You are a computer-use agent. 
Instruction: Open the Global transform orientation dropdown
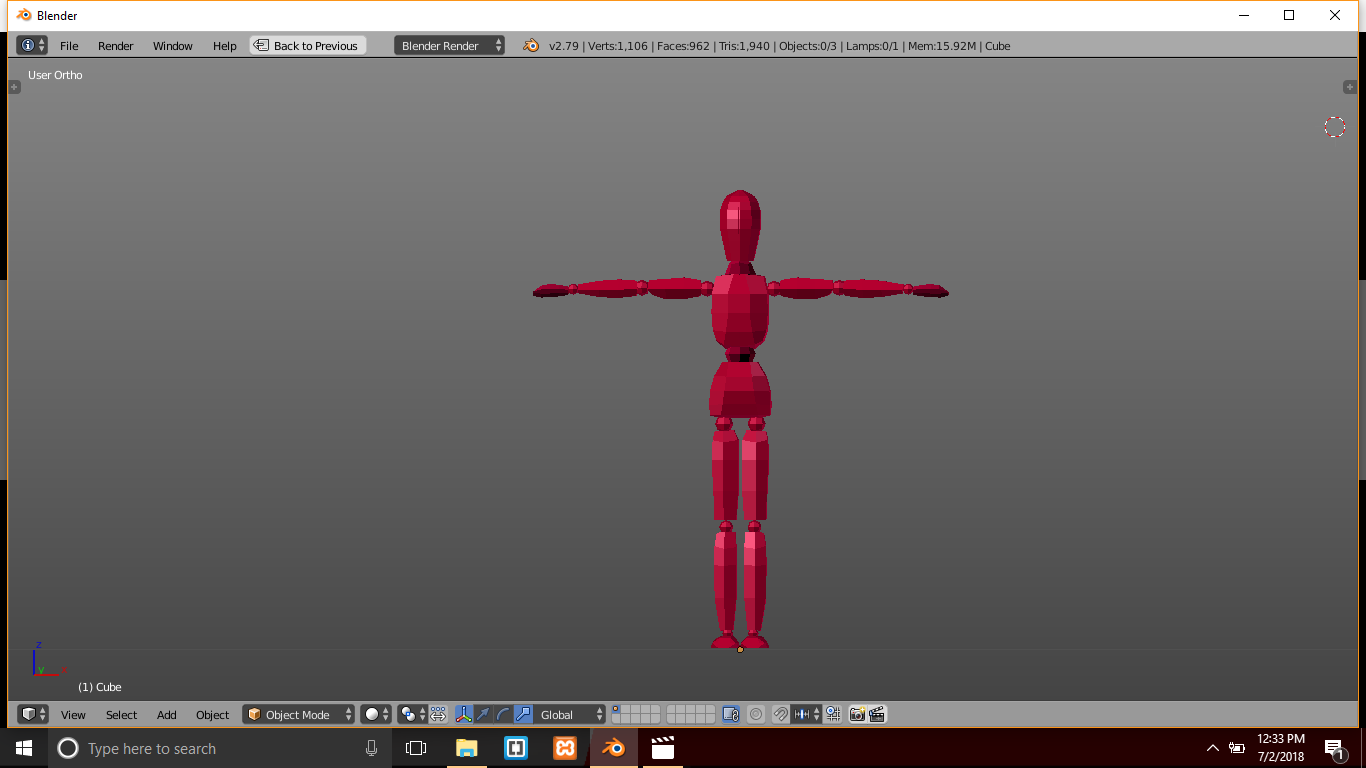(570, 714)
